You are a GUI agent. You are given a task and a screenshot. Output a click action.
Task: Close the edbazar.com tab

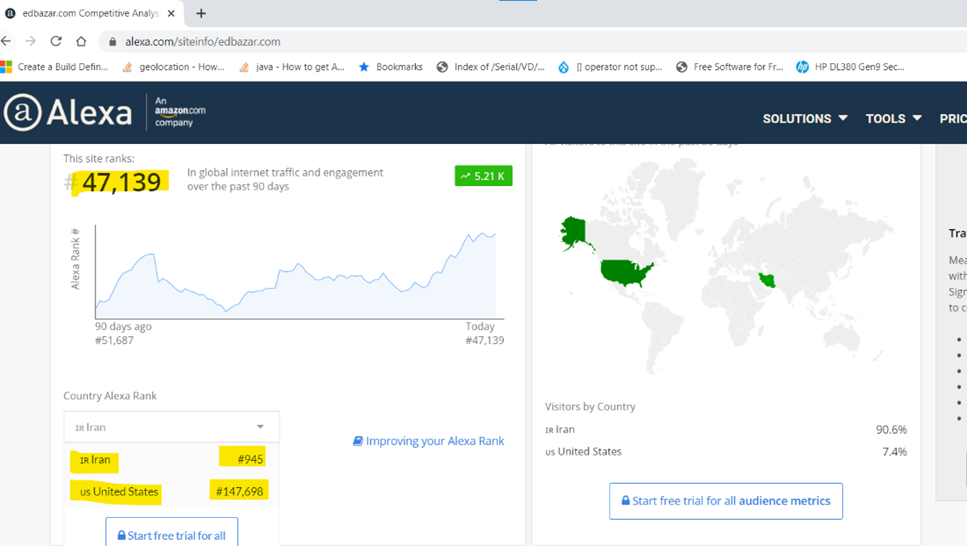point(171,14)
